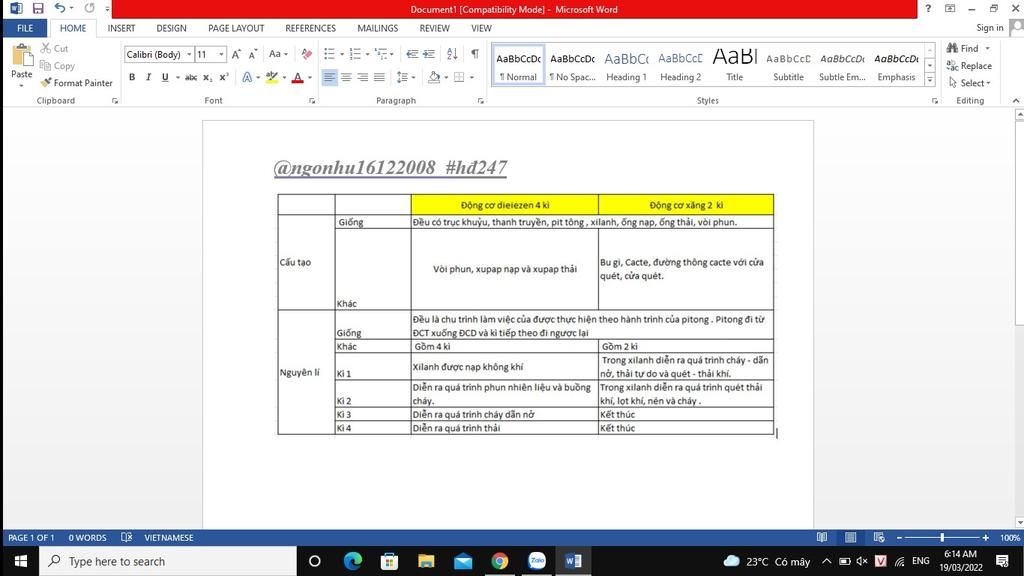Undo the last action

point(60,8)
